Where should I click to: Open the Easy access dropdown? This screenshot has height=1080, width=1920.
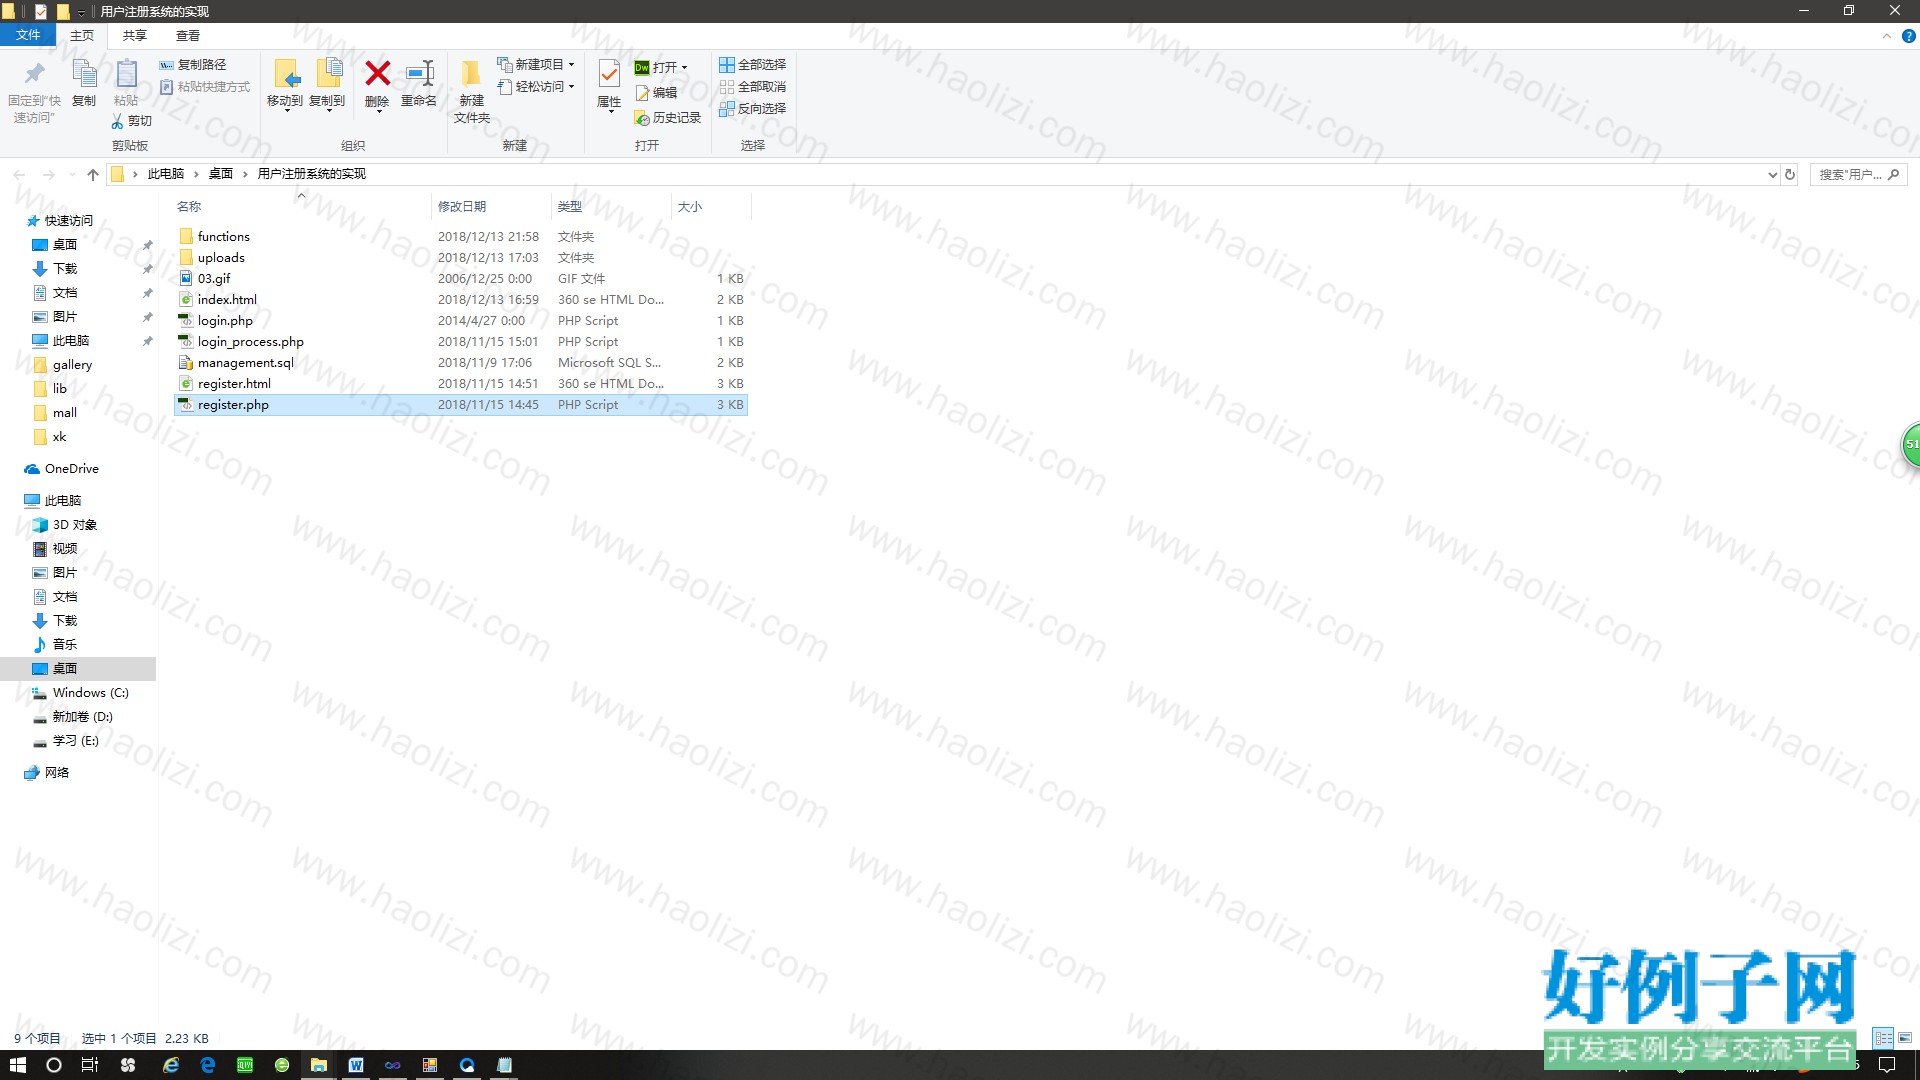pyautogui.click(x=536, y=87)
